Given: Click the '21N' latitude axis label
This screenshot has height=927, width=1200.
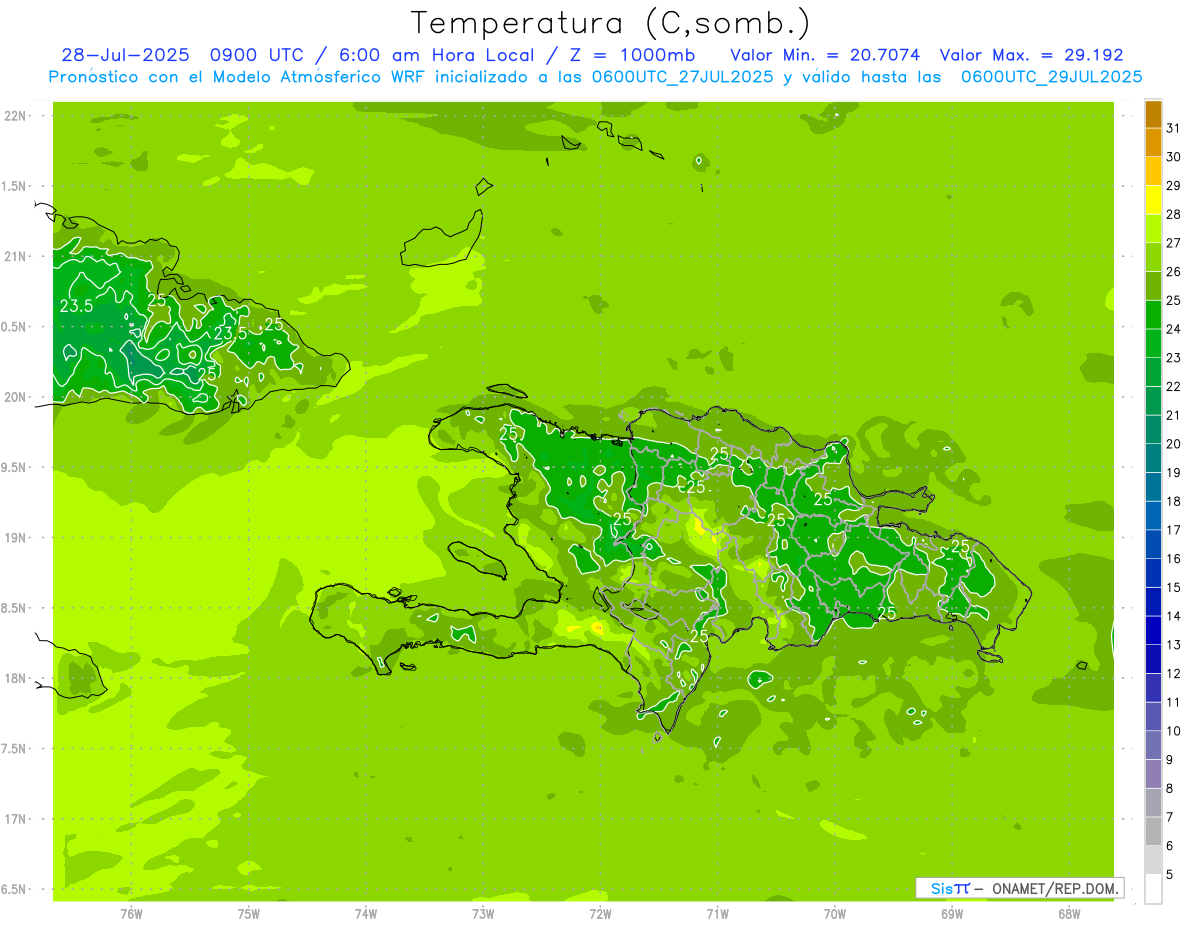Looking at the screenshot, I should click(15, 257).
